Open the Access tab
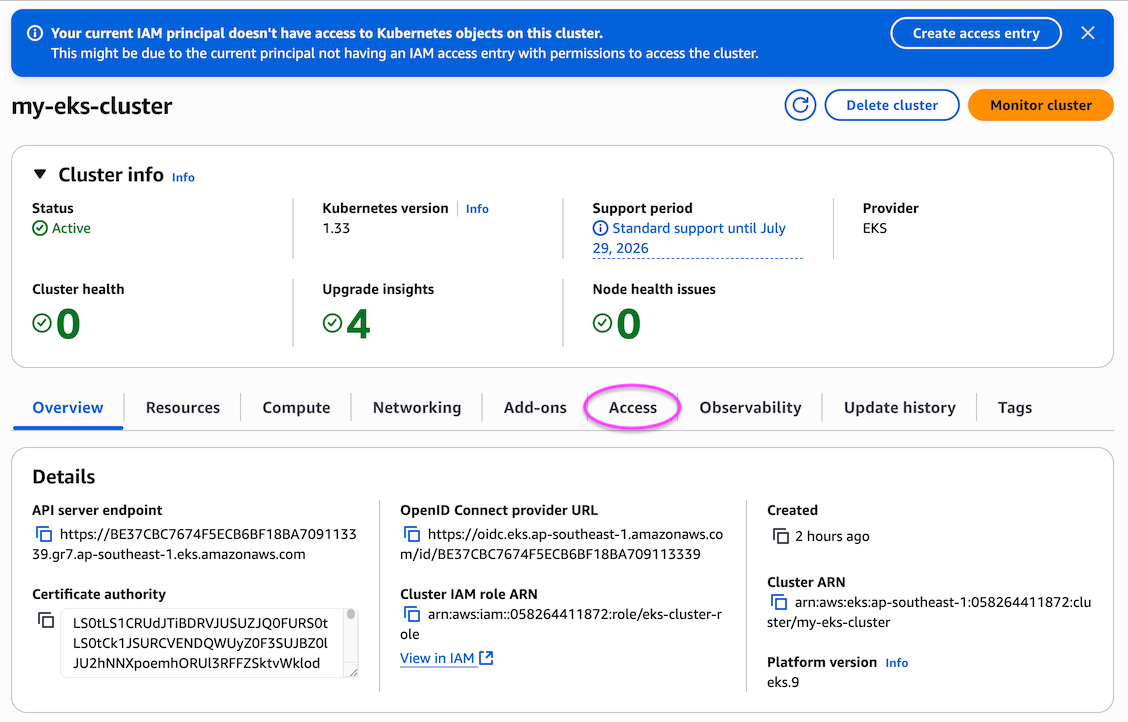The height and width of the screenshot is (722, 1128). pyautogui.click(x=632, y=408)
